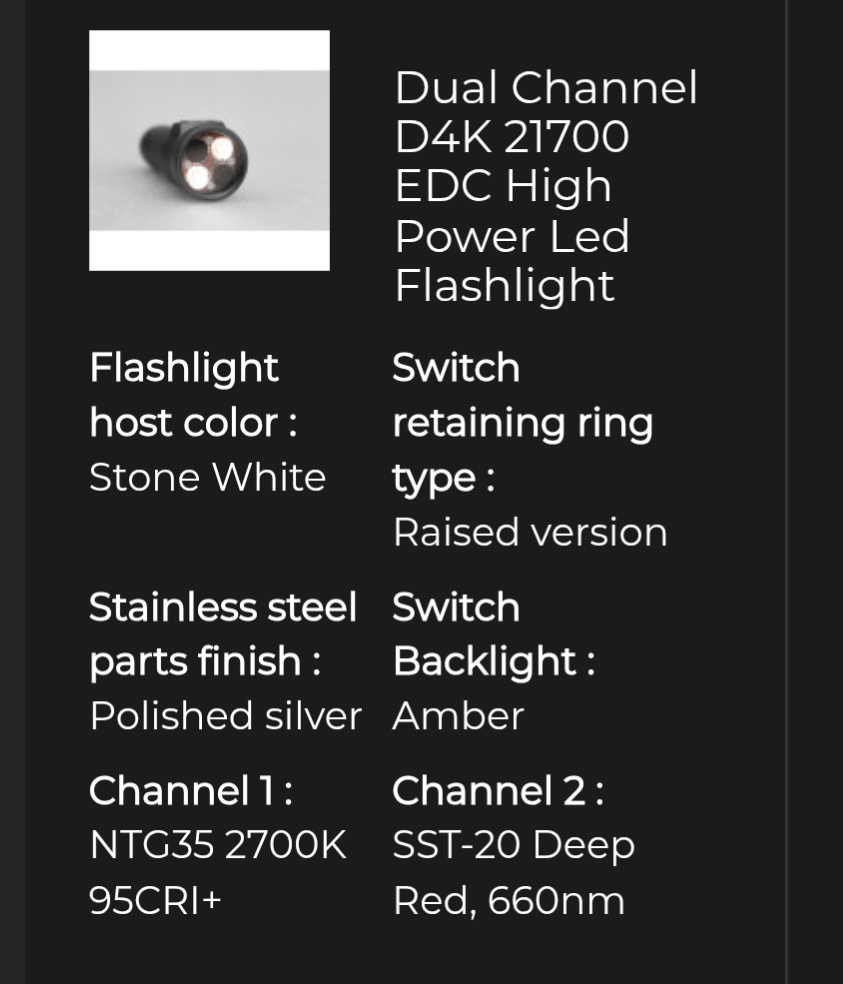843x984 pixels.
Task: Select the "Stone White" host color value
Action: point(207,477)
